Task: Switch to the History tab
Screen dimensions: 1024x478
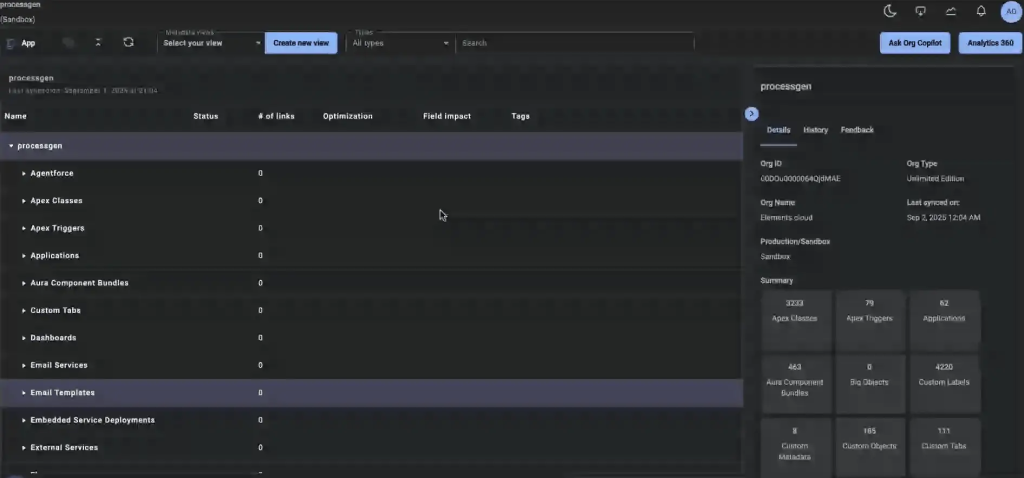Action: click(816, 130)
